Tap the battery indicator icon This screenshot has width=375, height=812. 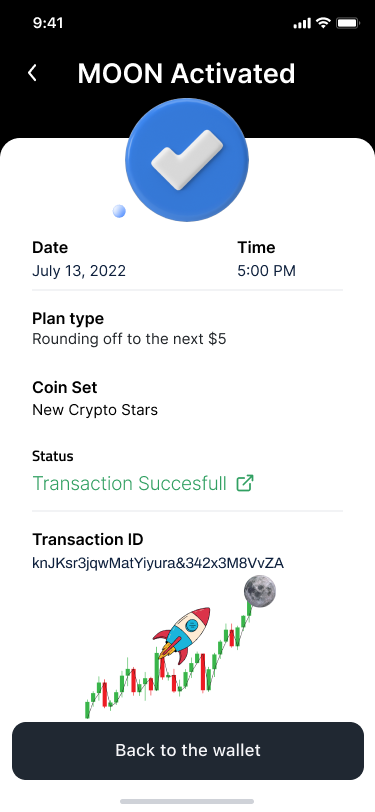pos(347,23)
